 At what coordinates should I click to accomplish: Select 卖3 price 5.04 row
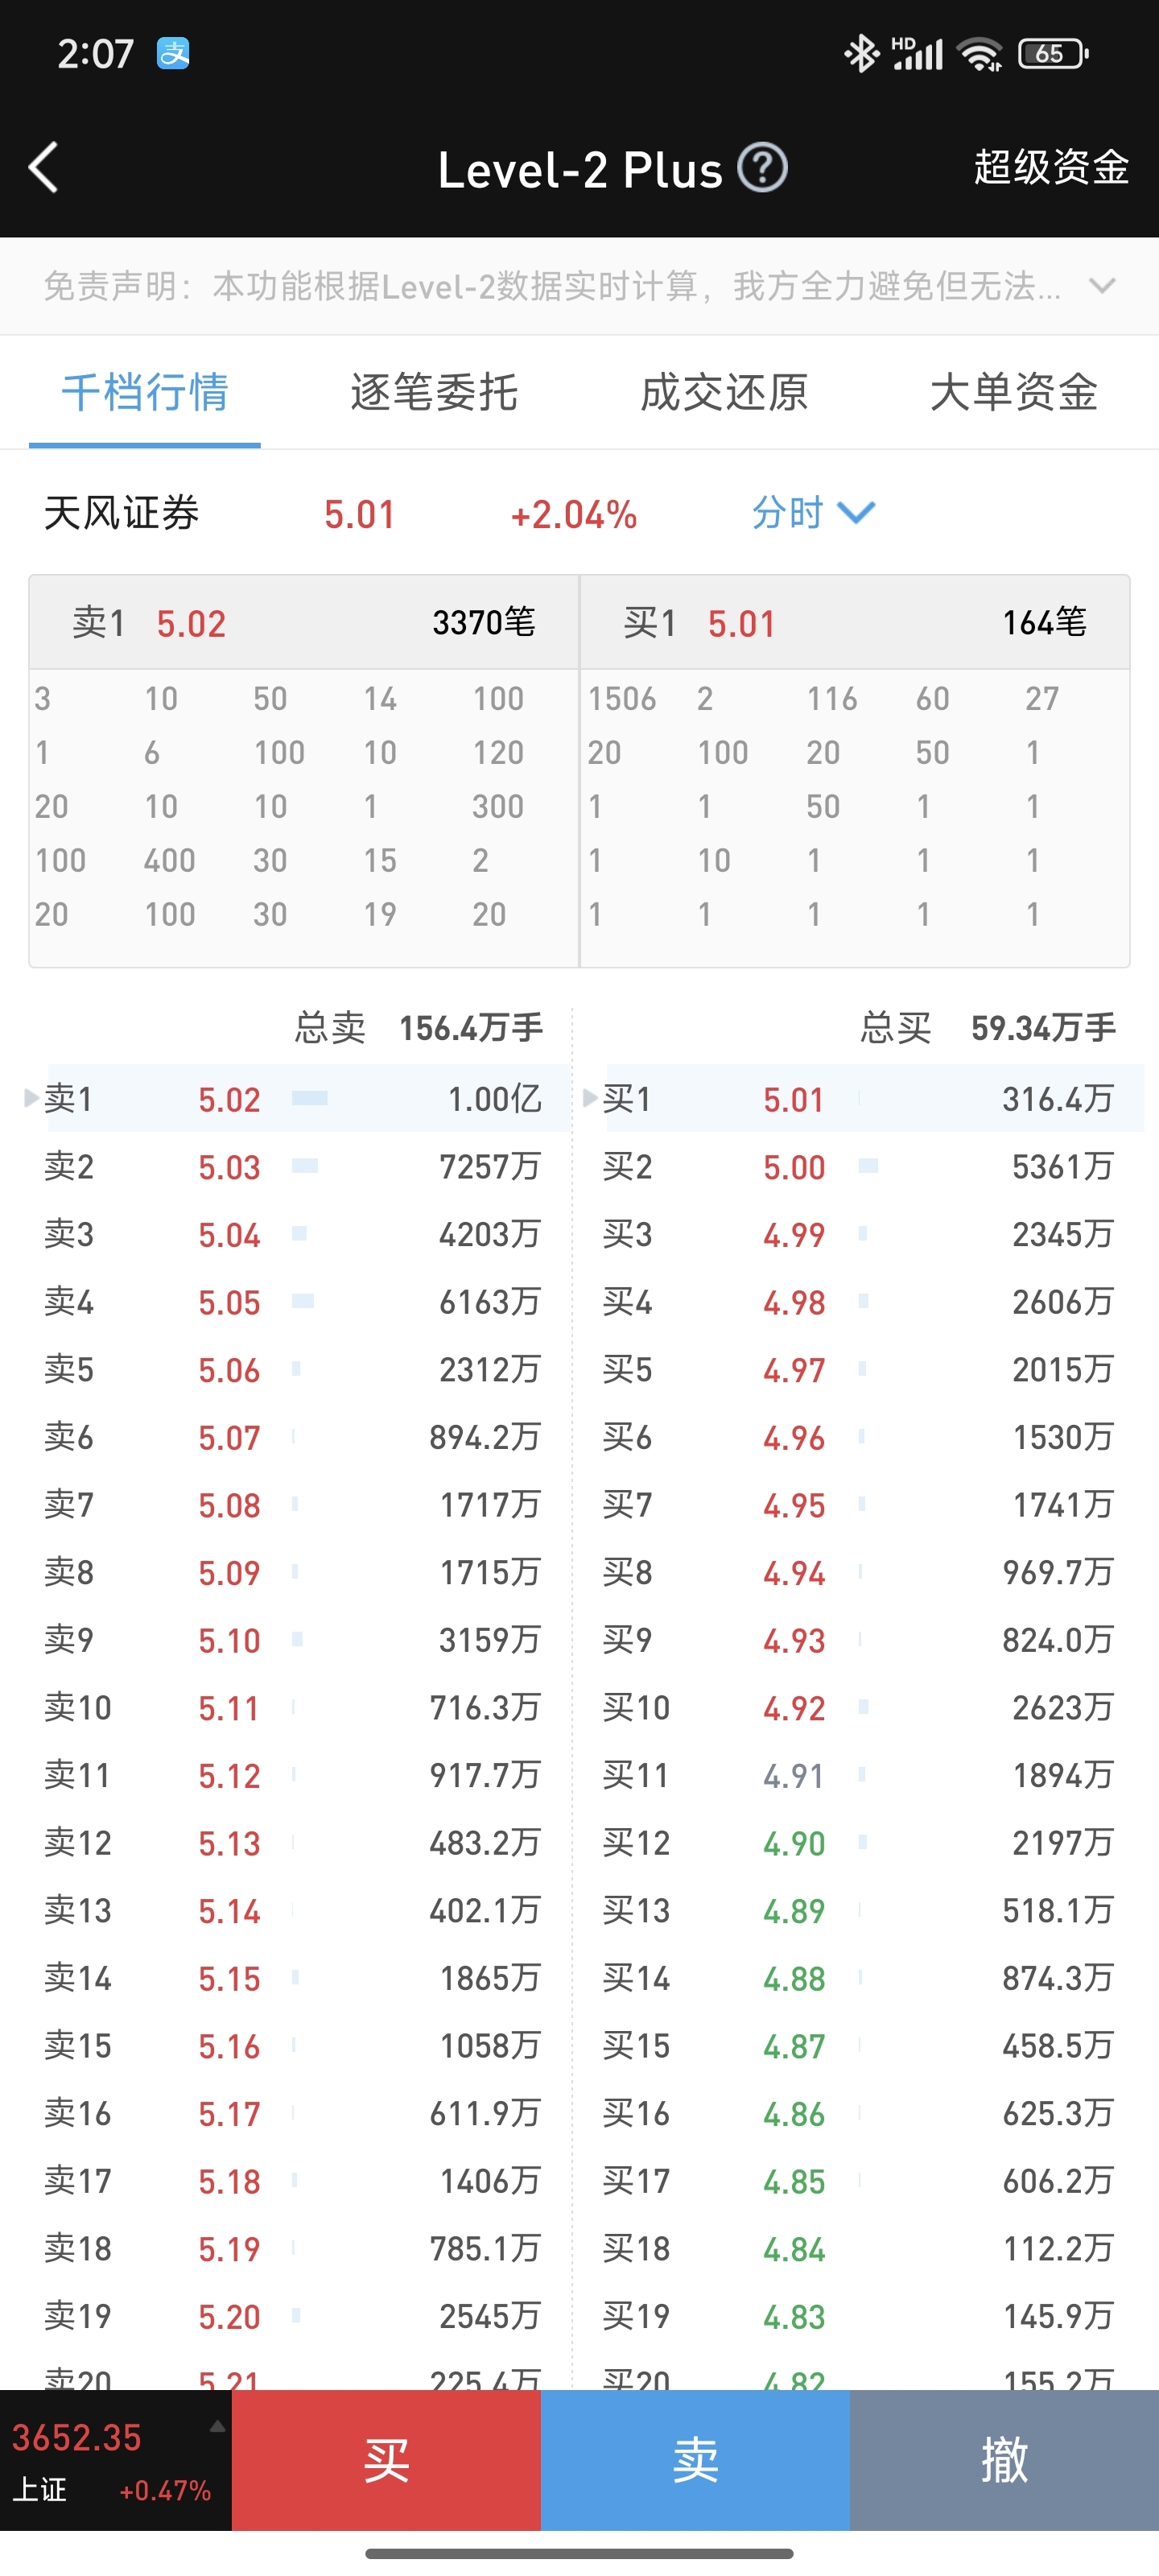[x=293, y=1234]
